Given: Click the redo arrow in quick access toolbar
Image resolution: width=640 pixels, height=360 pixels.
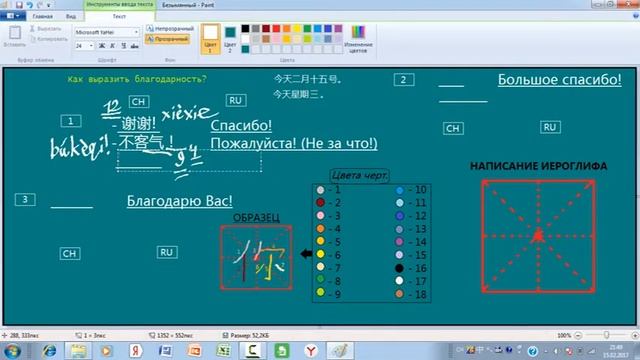Looking at the screenshot, I should (40, 5).
